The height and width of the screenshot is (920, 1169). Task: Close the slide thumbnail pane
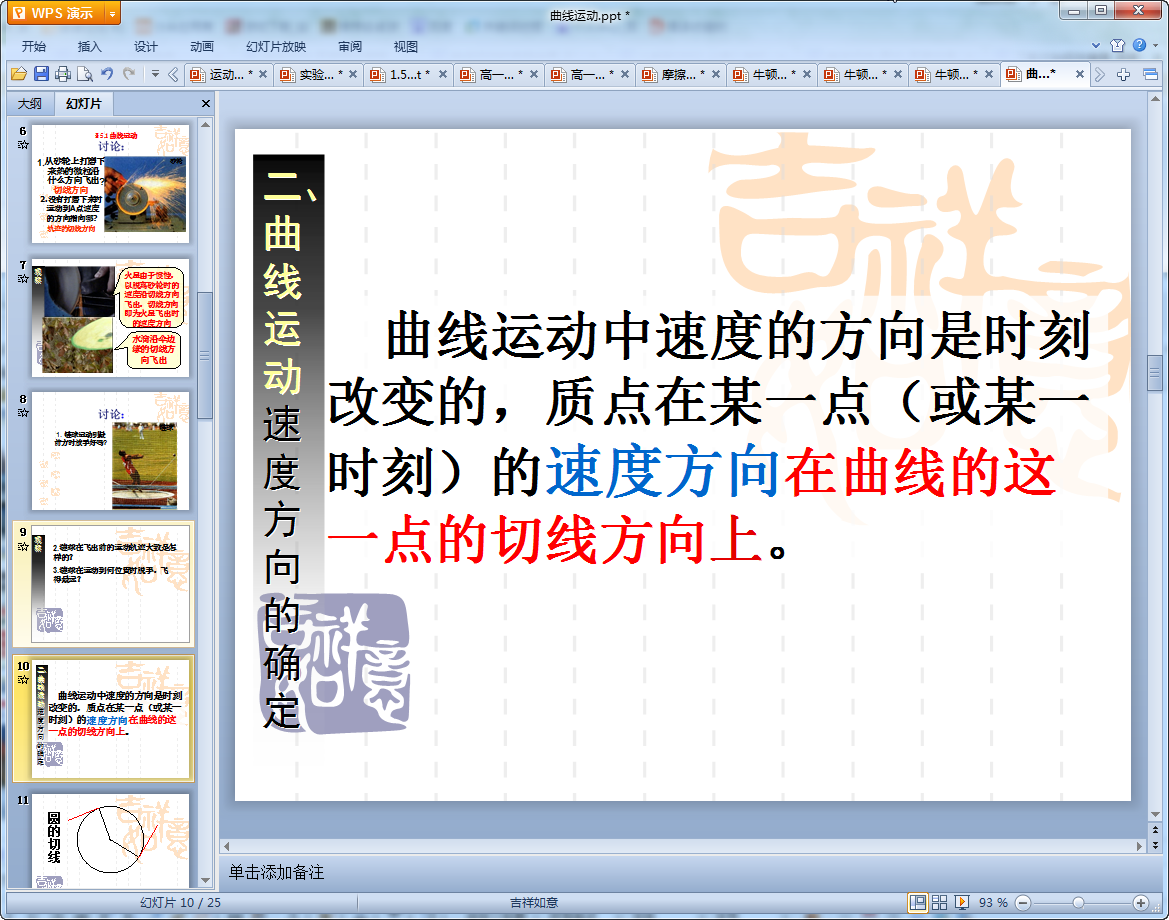(206, 104)
